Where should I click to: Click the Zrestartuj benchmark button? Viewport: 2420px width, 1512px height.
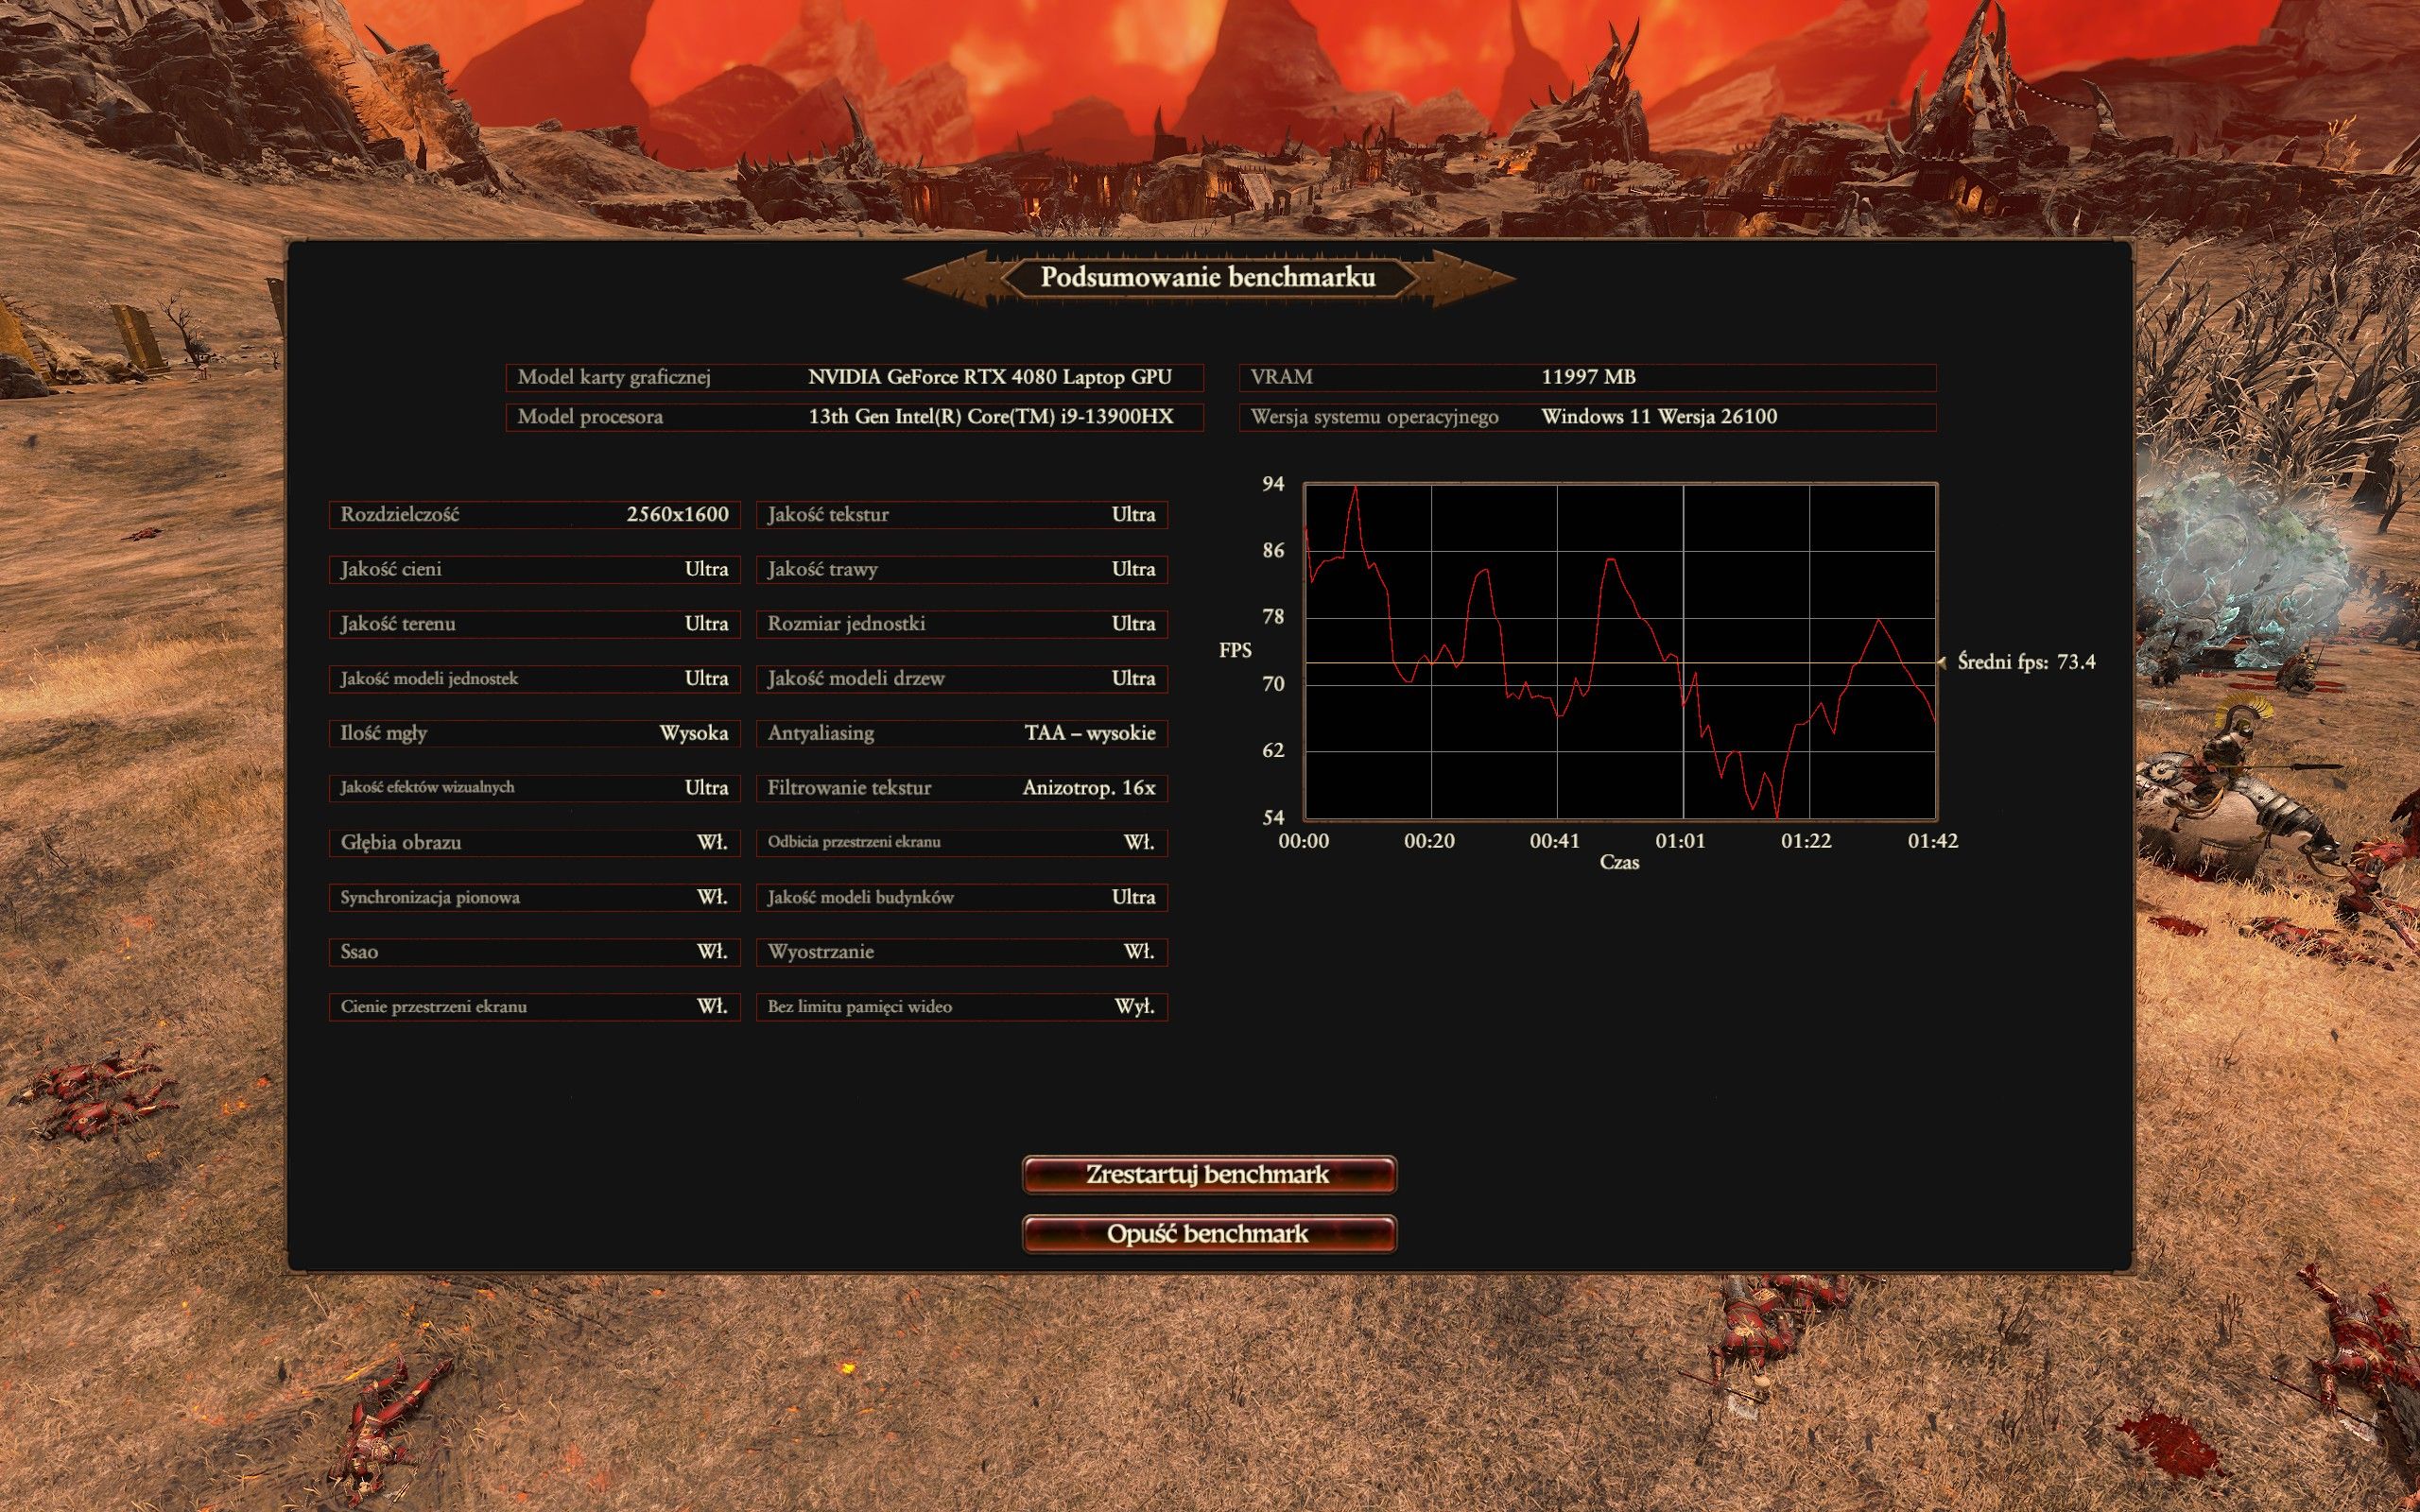(1209, 1174)
